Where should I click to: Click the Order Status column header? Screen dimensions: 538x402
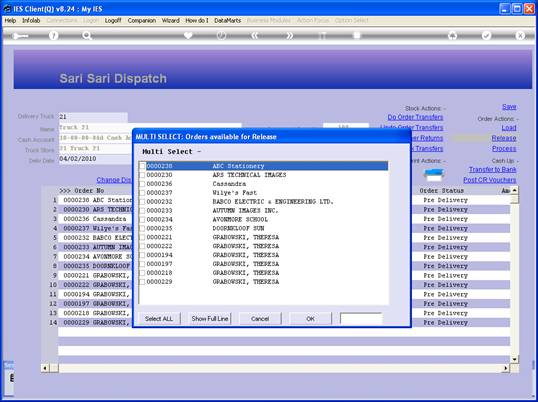[x=441, y=191]
